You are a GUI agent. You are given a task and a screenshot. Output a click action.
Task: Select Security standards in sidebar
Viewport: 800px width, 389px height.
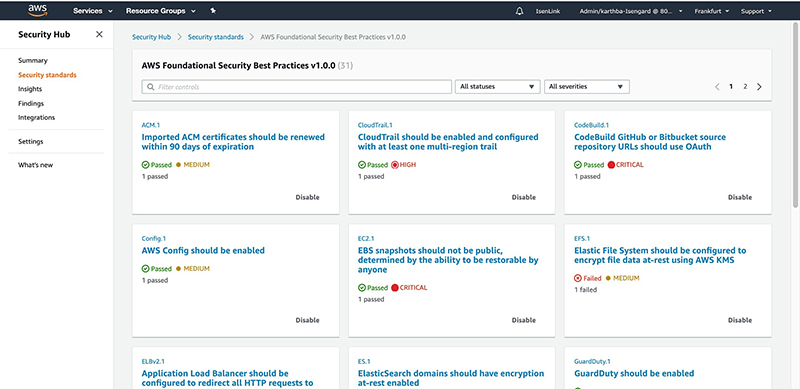[x=47, y=75]
